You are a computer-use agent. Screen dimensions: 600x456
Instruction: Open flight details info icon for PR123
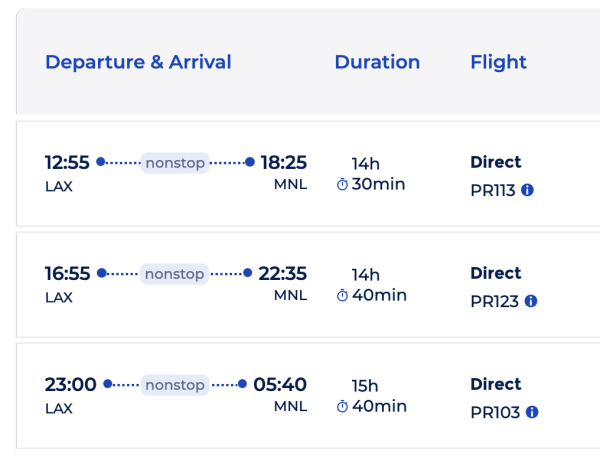[531, 301]
